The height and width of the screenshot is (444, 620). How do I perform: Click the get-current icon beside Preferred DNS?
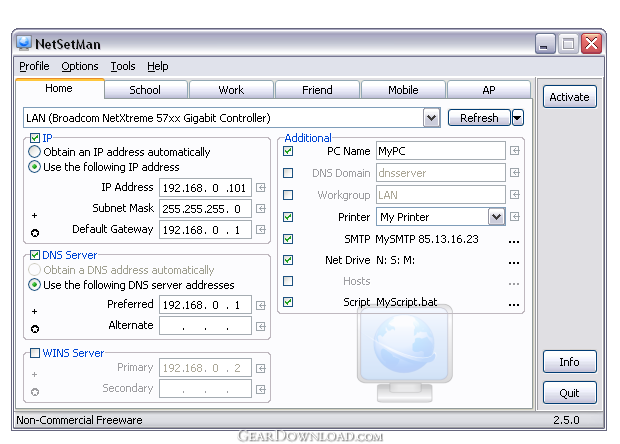point(261,305)
